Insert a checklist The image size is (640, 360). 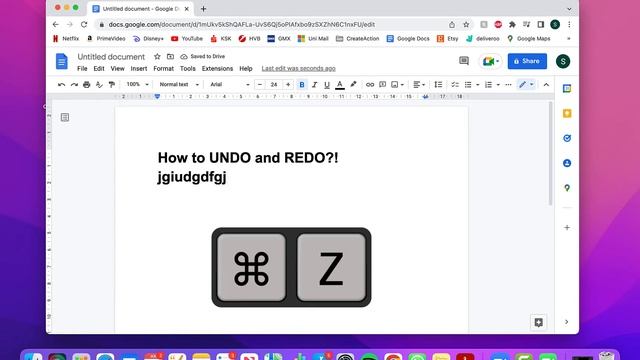coord(455,84)
